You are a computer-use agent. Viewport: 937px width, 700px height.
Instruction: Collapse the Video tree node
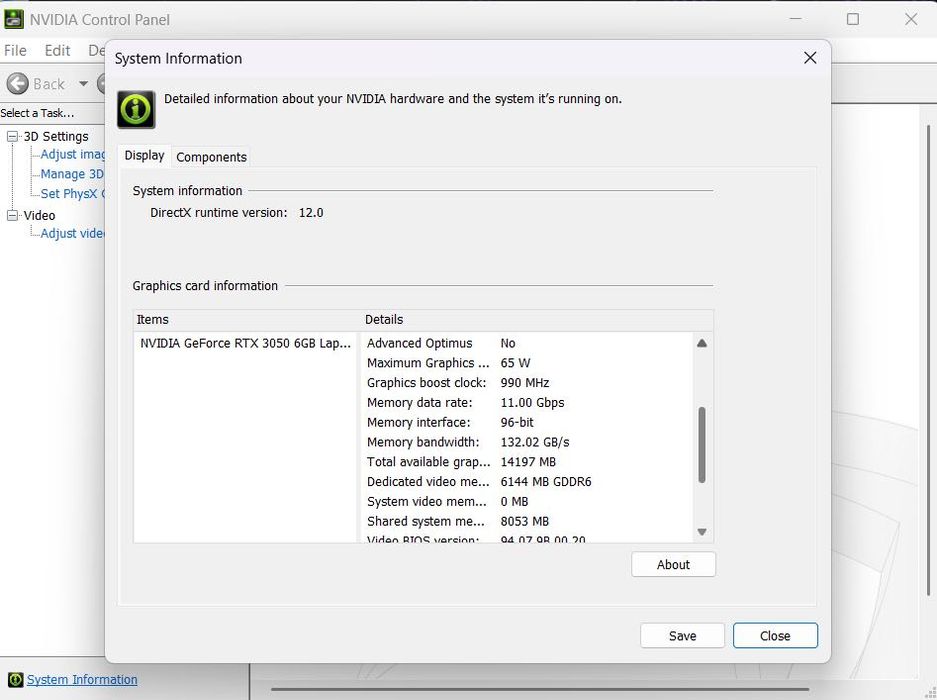[x=13, y=215]
